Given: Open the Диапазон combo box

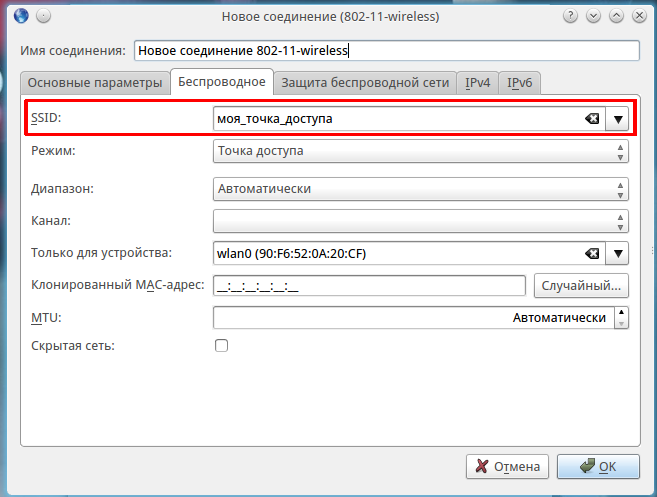Looking at the screenshot, I should coord(421,189).
